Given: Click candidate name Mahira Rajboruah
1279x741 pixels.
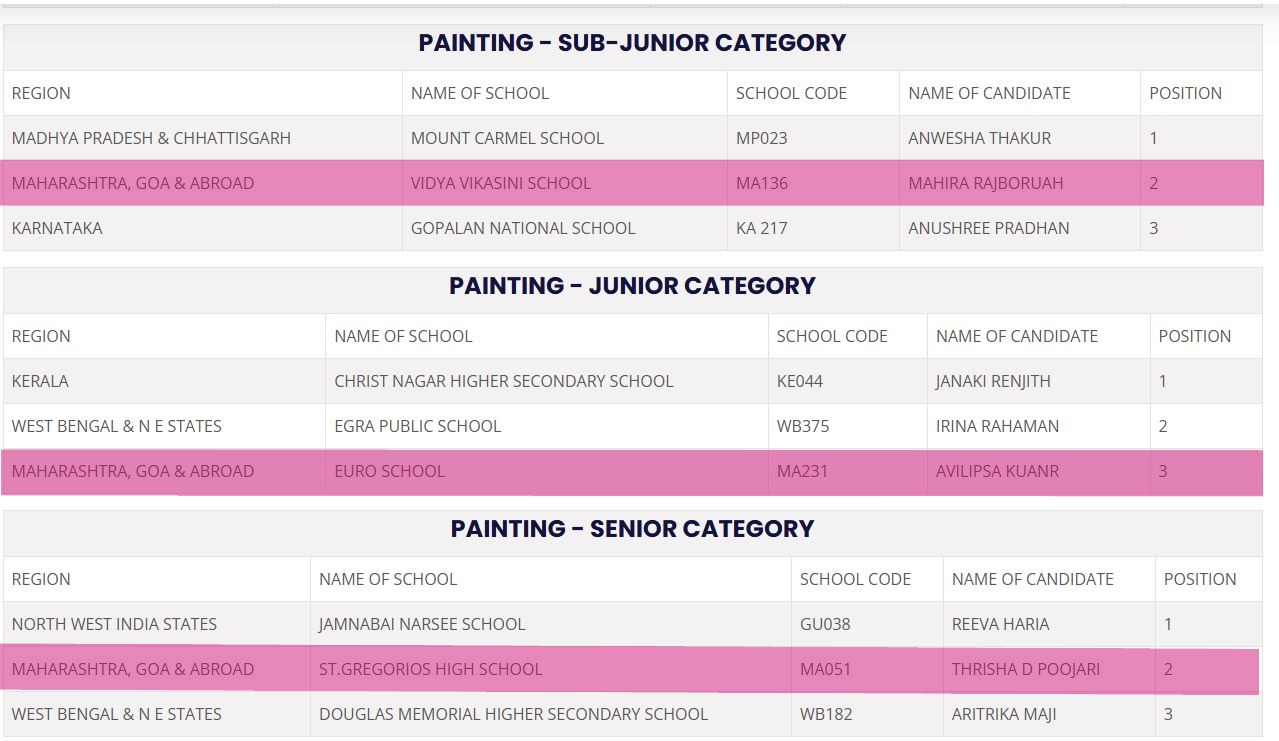Looking at the screenshot, I should [985, 183].
